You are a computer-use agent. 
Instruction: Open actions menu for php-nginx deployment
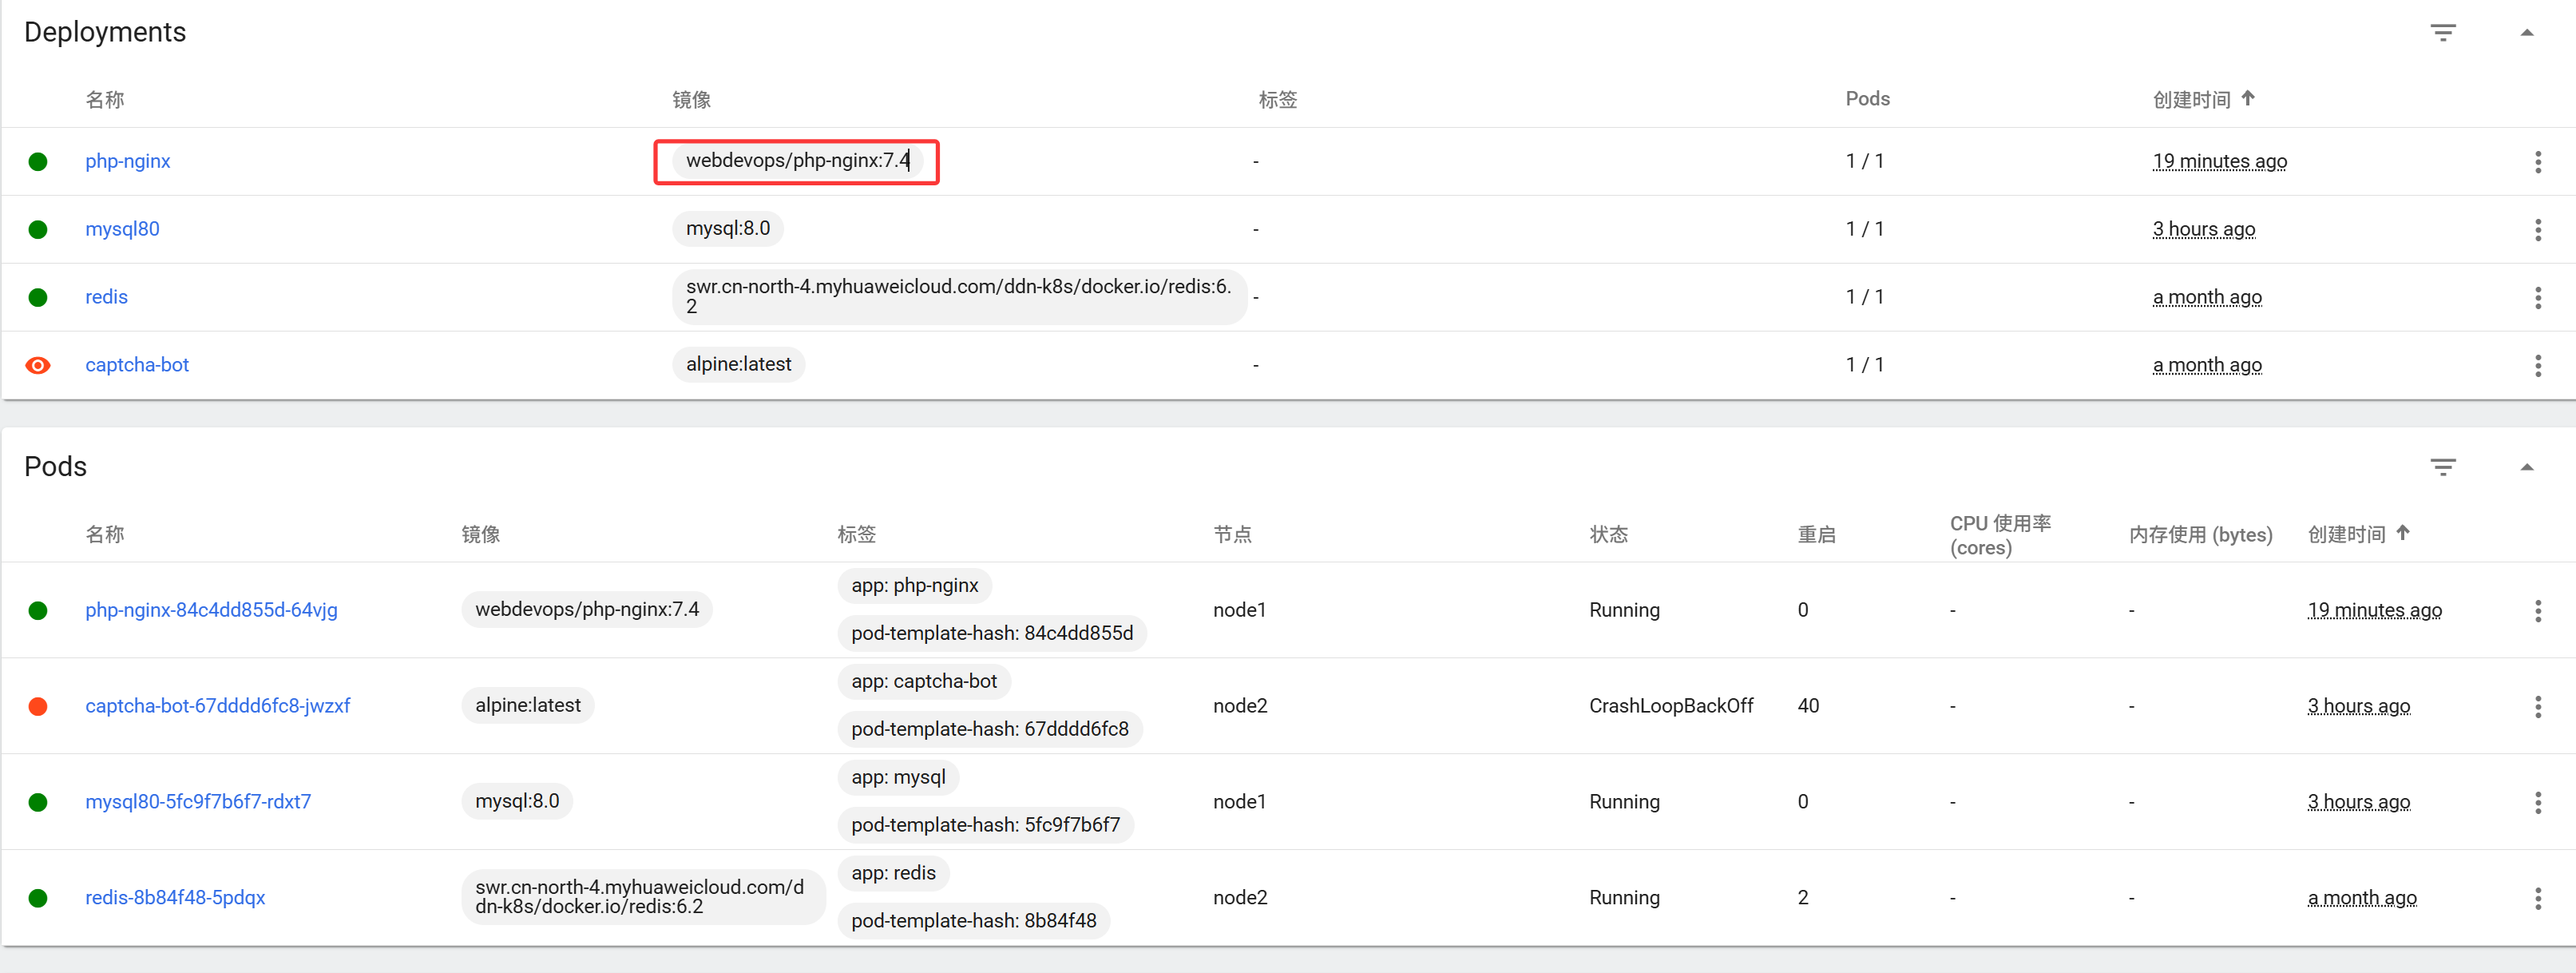tap(2537, 162)
